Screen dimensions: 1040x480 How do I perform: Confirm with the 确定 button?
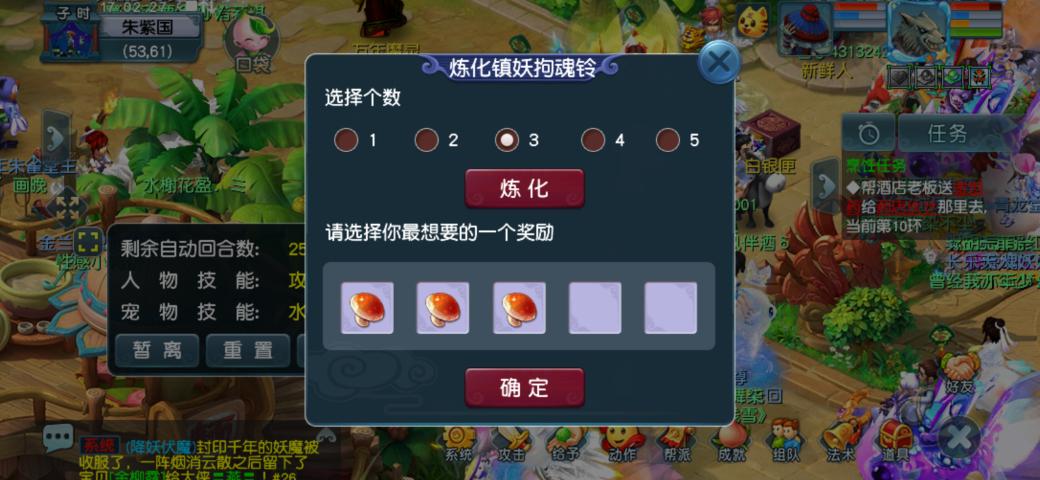(525, 387)
